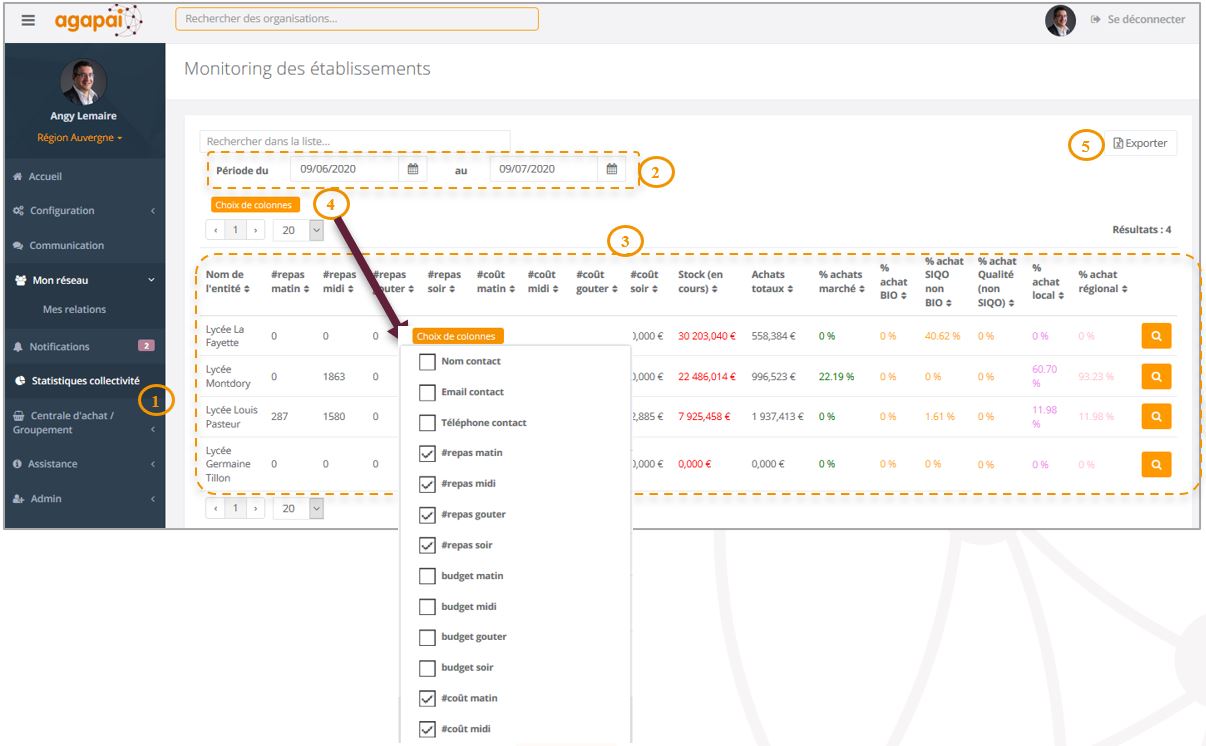Open Communication in sidebar
Viewport: 1206px width, 746px height.
pos(59,245)
